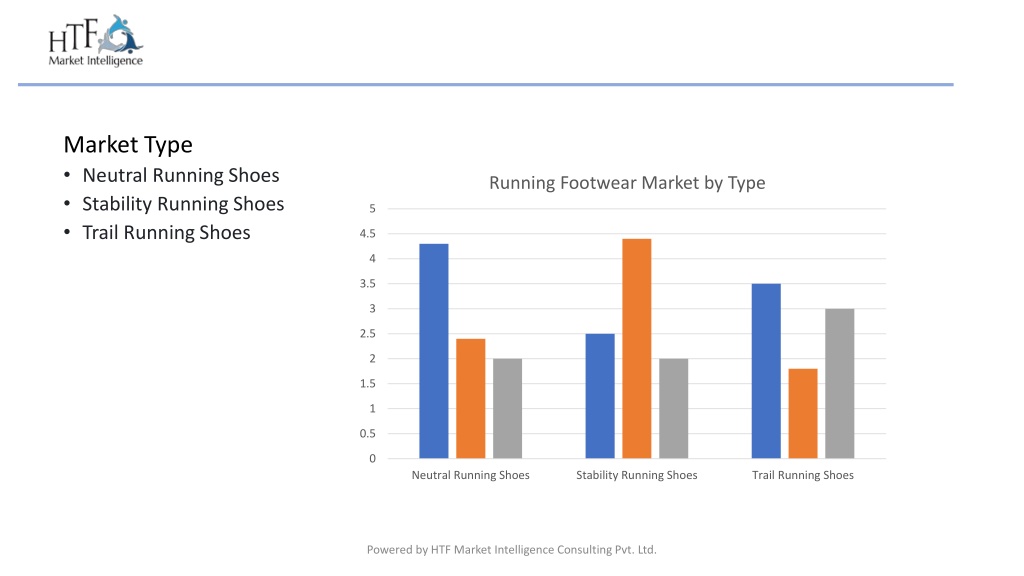1024x576 pixels.
Task: Click the blue bar for Trail Running Shoes
Action: 766,371
